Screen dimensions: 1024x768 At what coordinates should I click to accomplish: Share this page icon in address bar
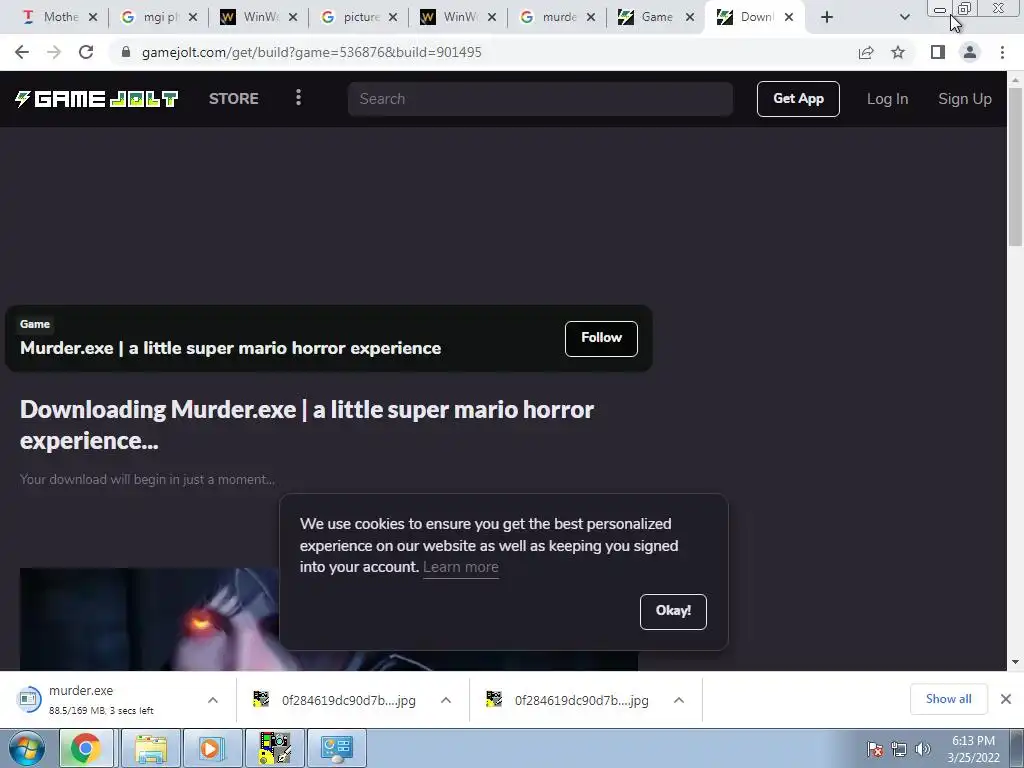[866, 52]
